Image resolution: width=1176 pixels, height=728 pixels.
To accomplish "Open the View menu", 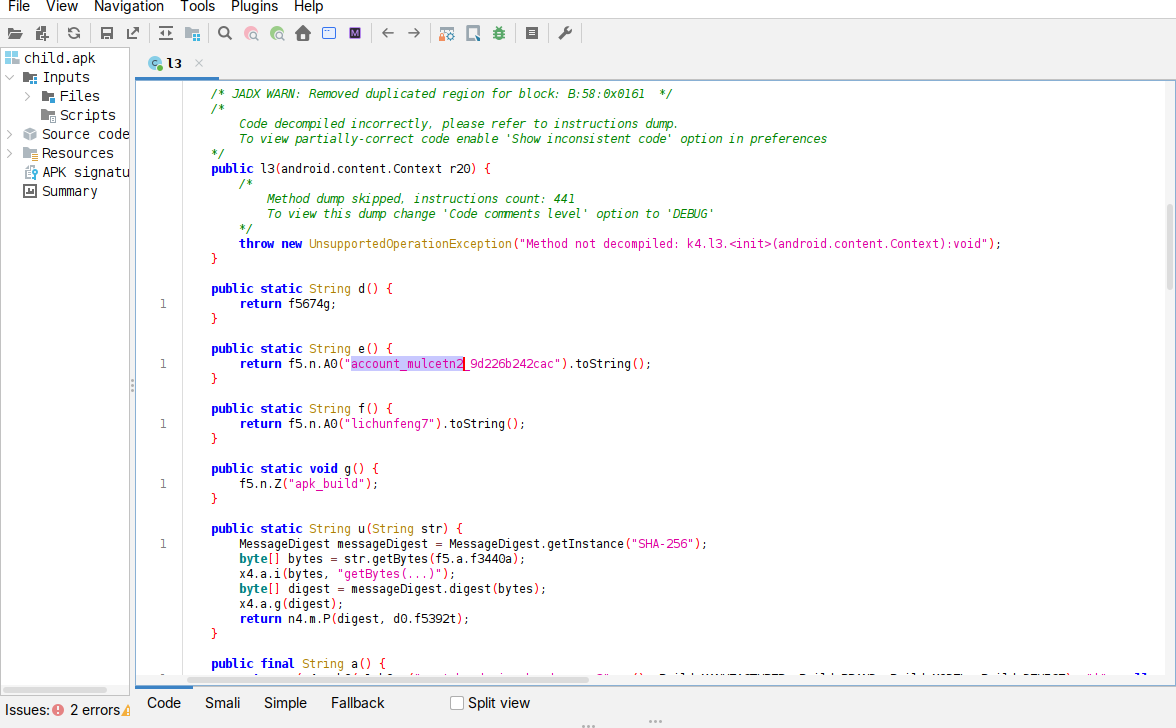I will click(x=62, y=7).
